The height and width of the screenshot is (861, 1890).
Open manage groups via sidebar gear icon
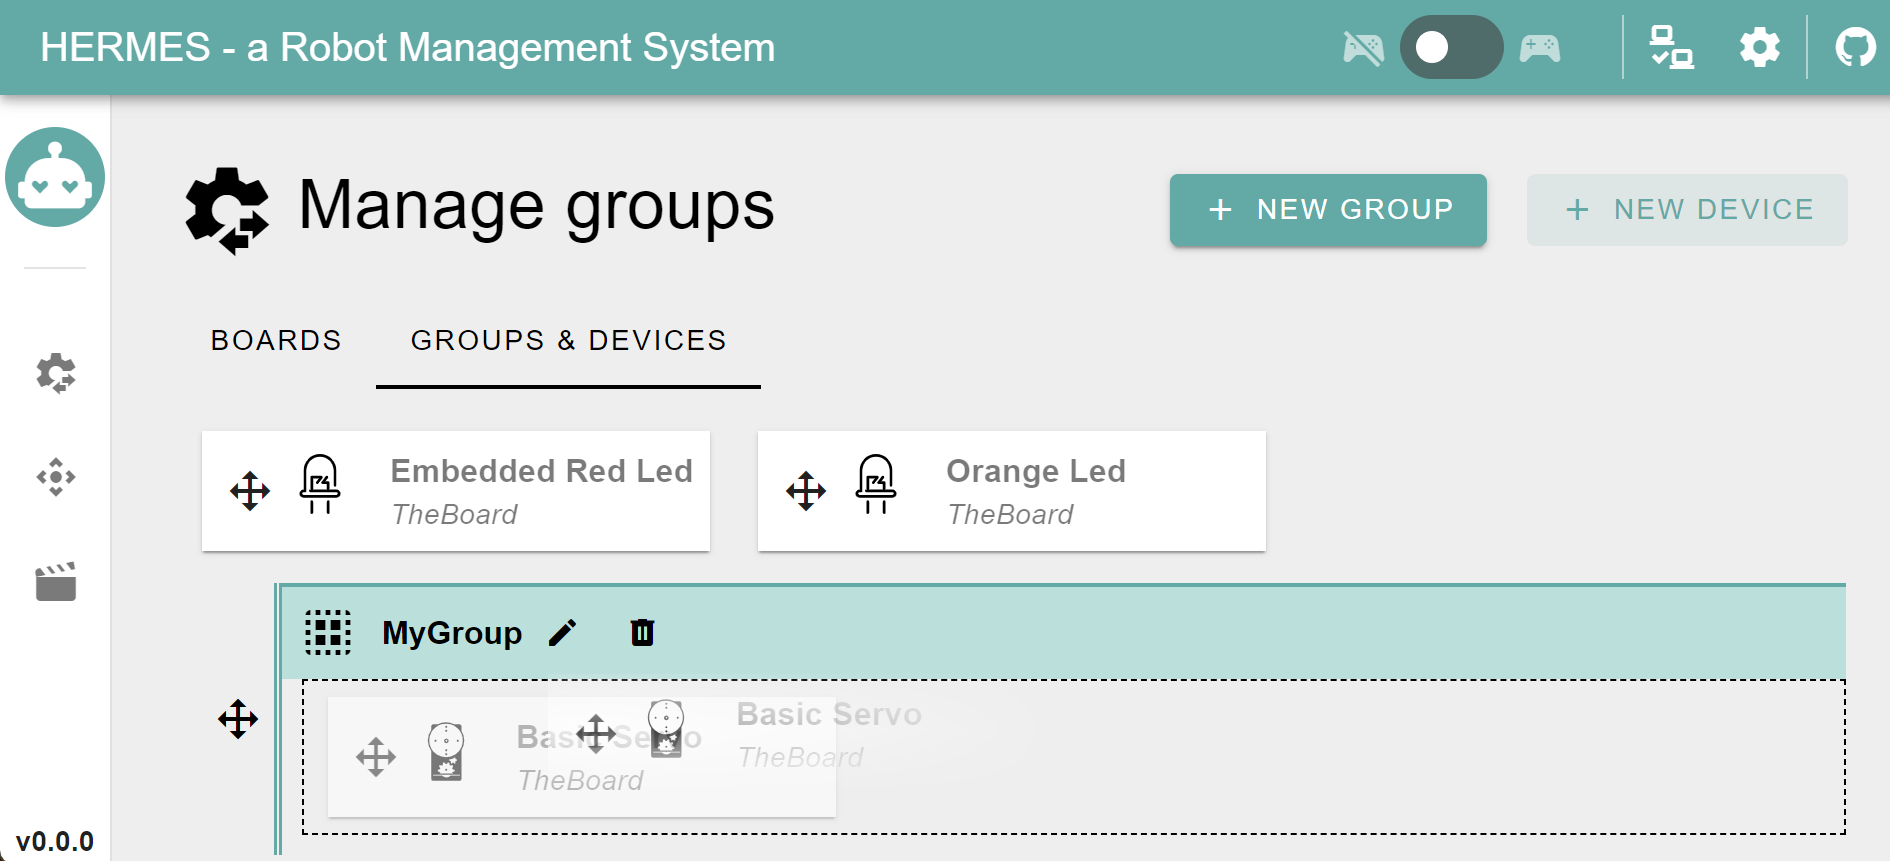coord(56,373)
